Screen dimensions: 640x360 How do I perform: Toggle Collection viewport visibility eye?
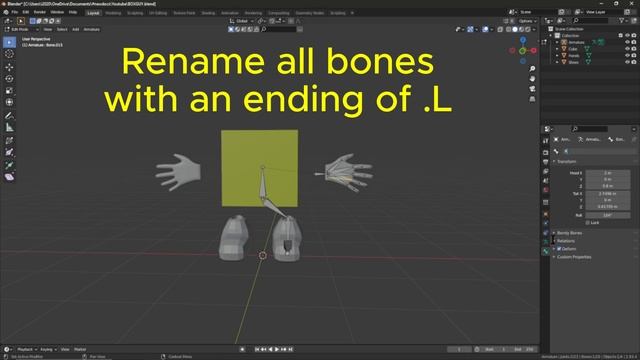627,36
